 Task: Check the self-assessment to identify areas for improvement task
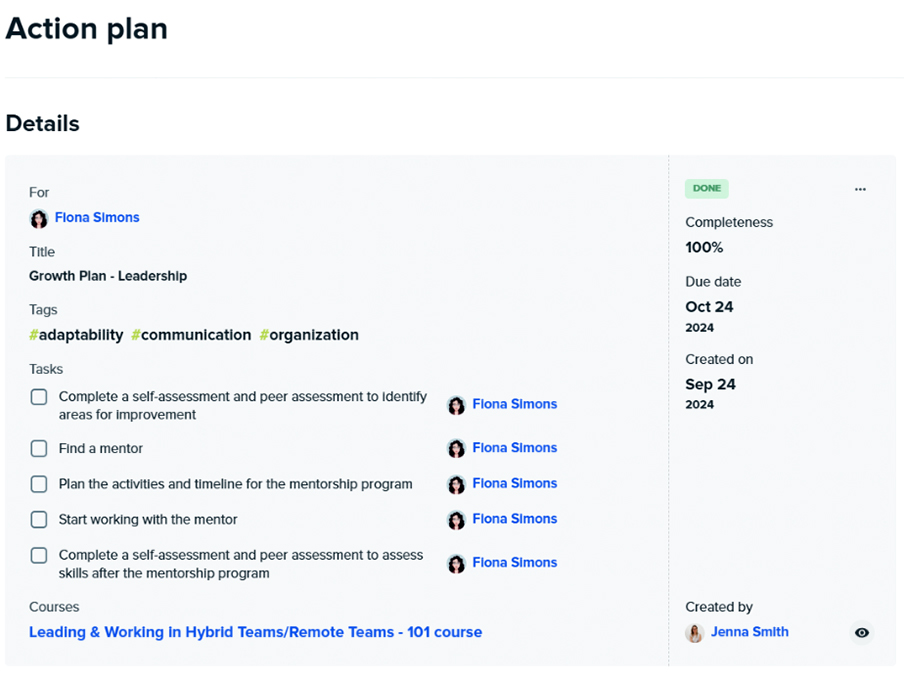(x=39, y=397)
